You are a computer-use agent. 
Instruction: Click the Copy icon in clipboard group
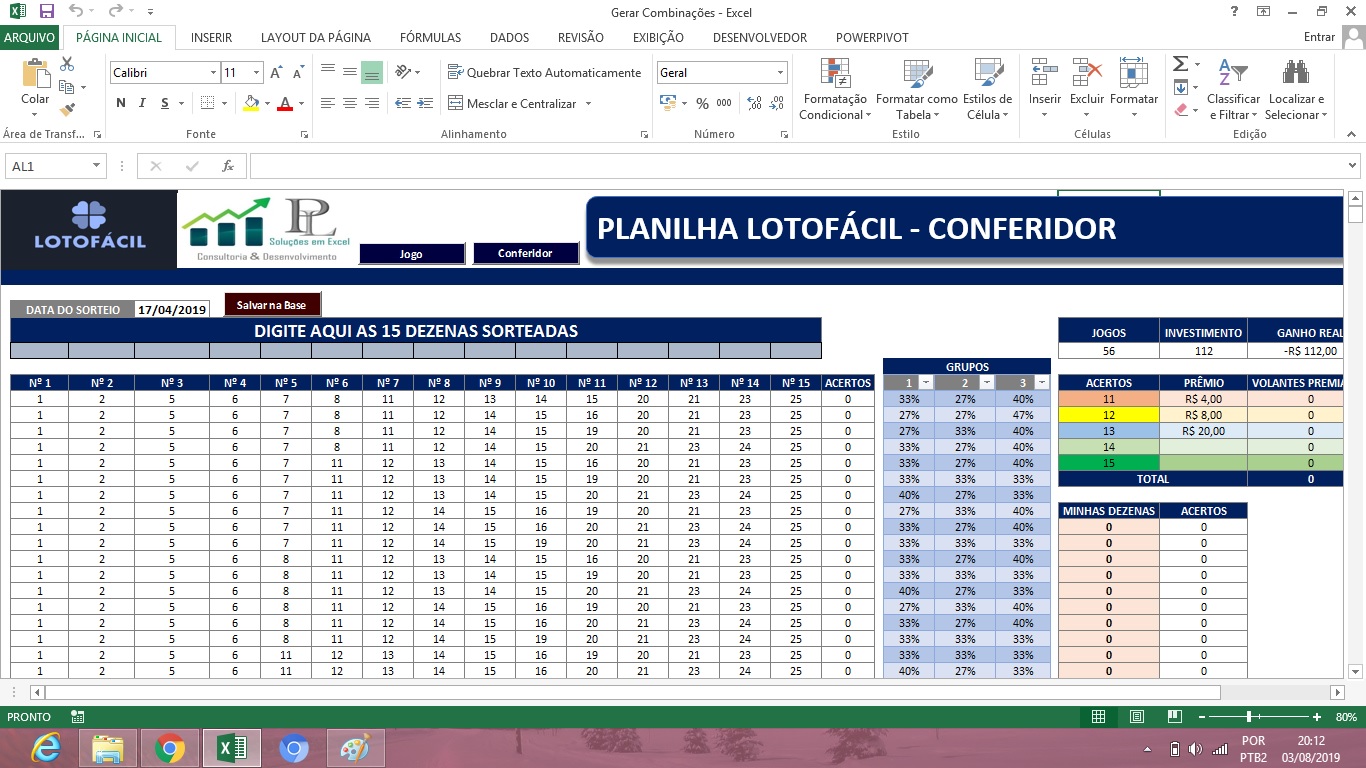tap(68, 87)
